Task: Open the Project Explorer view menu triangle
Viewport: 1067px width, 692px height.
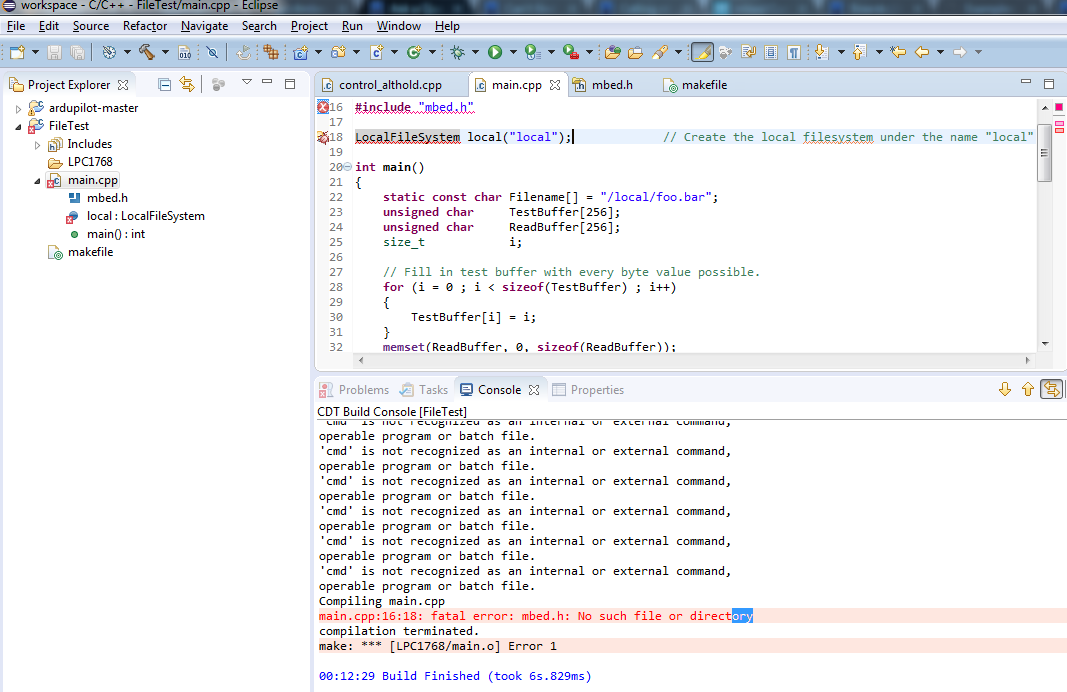Action: tap(246, 83)
